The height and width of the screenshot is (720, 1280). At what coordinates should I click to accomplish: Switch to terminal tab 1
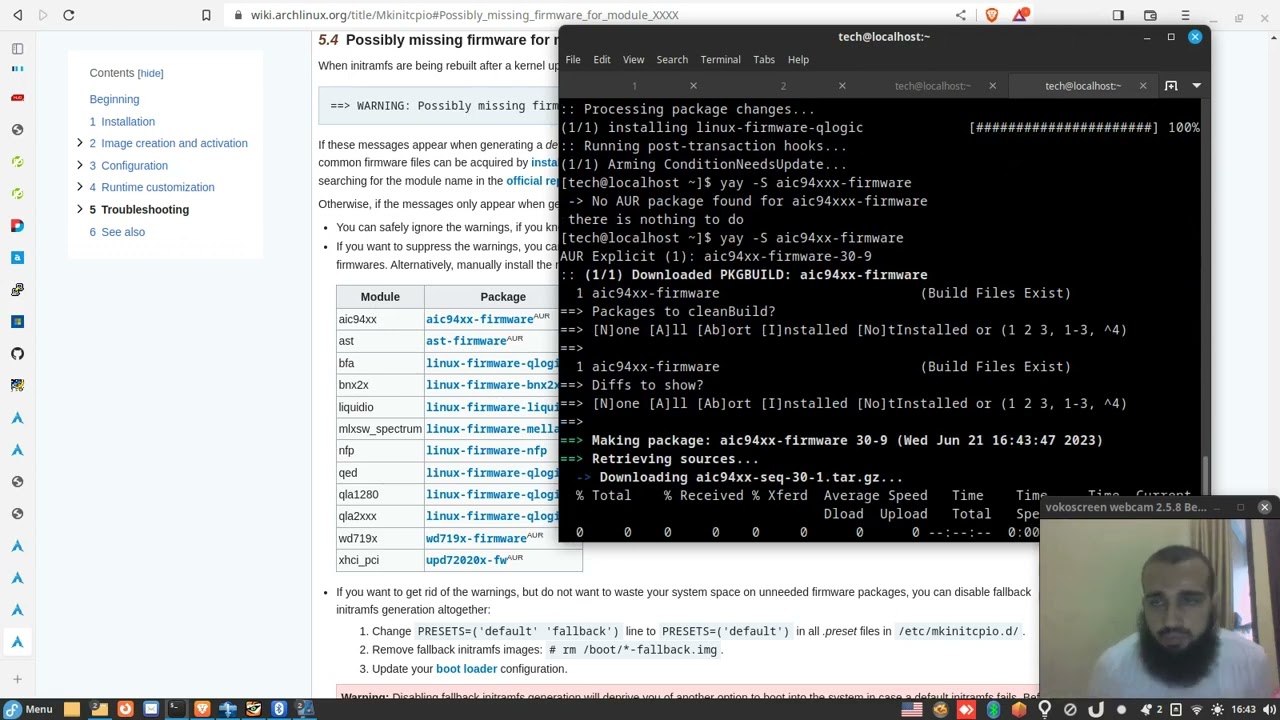(634, 86)
